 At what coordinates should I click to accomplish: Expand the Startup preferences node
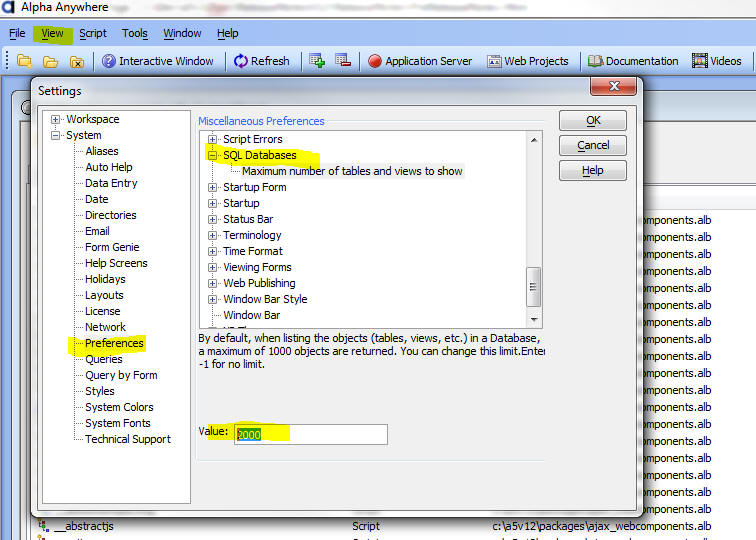[212, 203]
